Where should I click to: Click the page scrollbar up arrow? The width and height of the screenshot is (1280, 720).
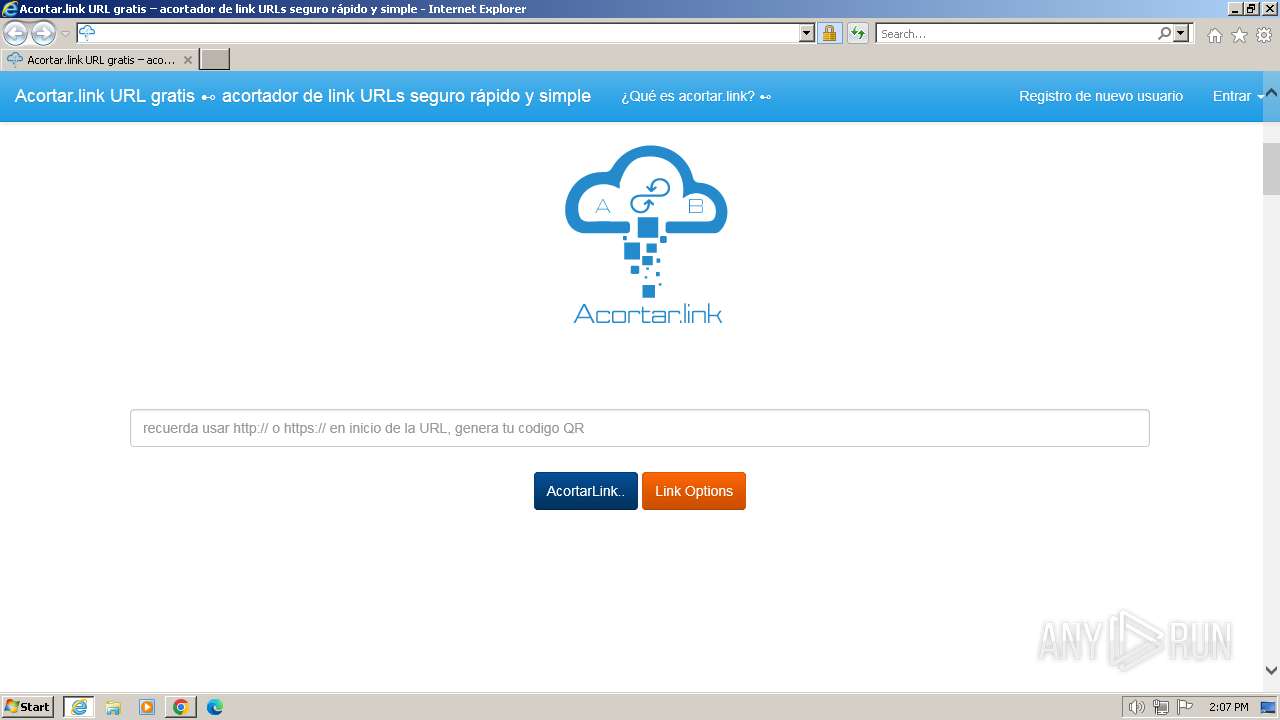pos(1271,93)
